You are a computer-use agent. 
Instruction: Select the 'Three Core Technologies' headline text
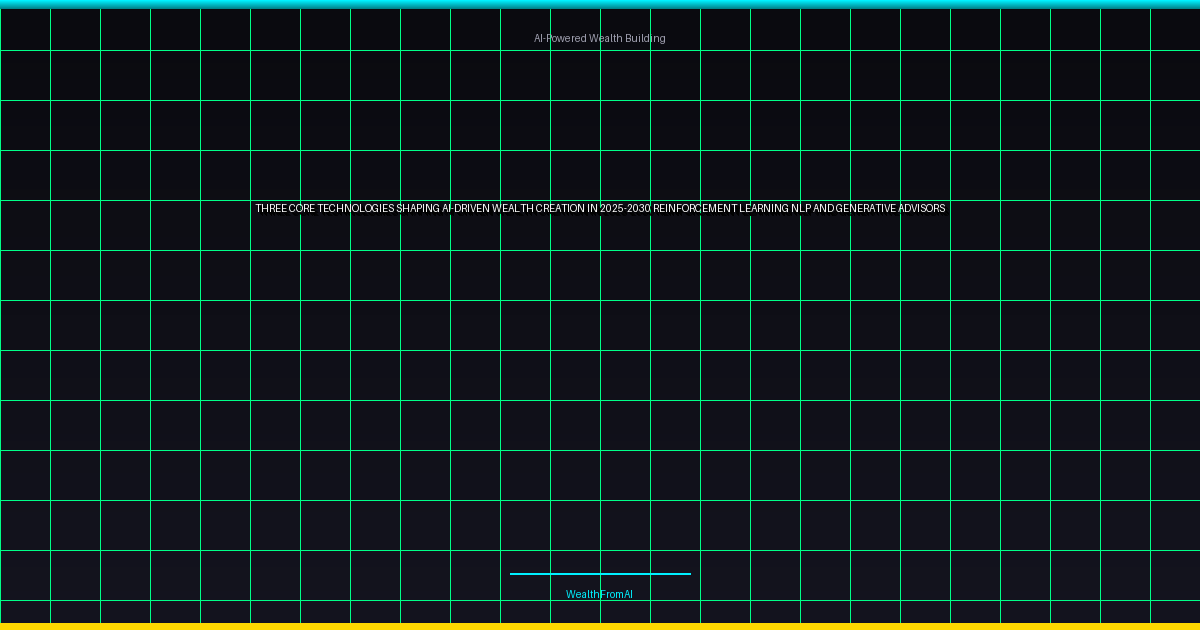600,208
